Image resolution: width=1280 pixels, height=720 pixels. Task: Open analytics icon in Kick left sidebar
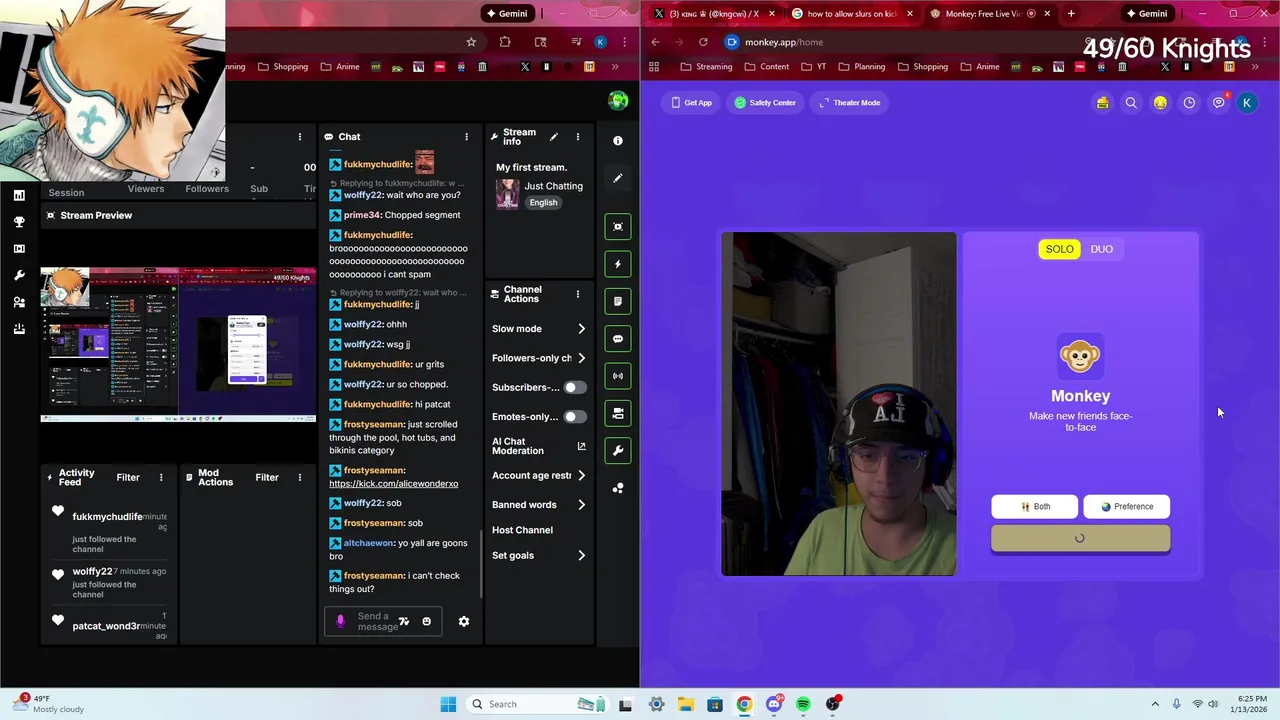[19, 195]
